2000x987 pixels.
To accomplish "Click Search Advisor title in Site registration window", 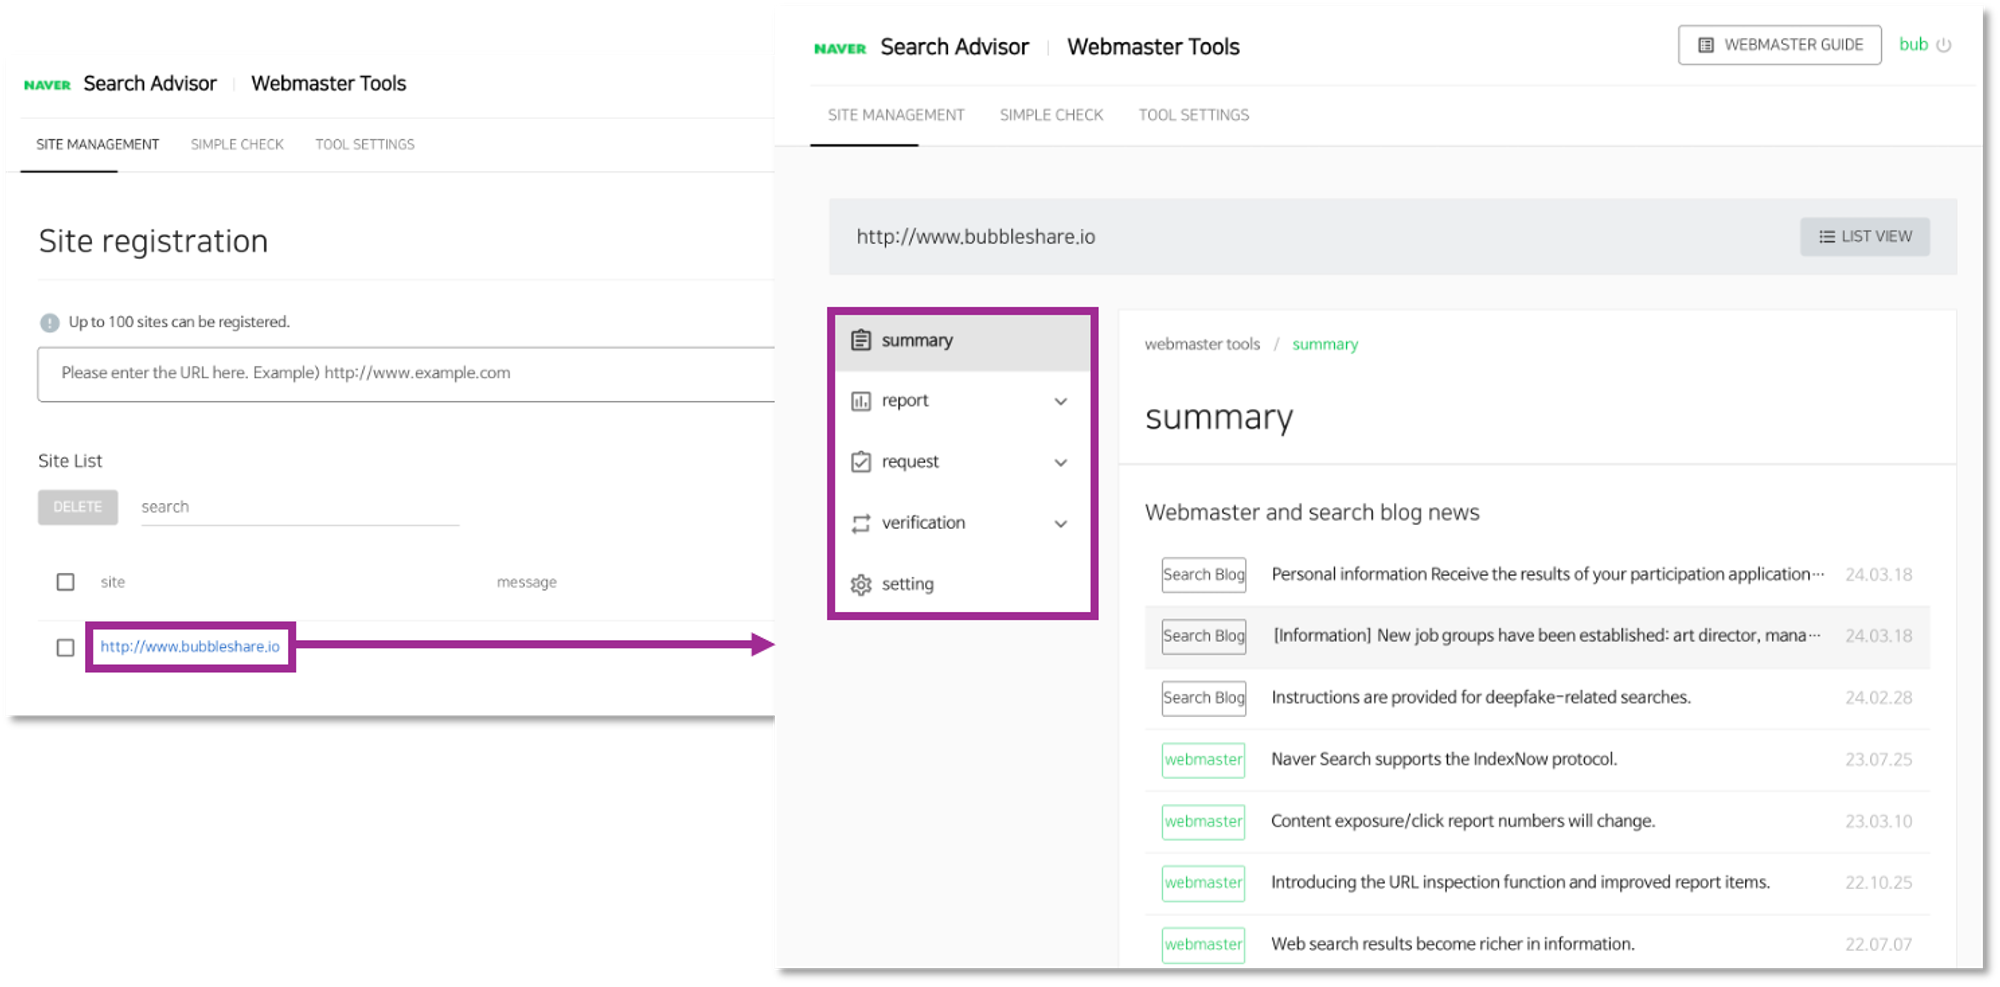I will tap(150, 84).
